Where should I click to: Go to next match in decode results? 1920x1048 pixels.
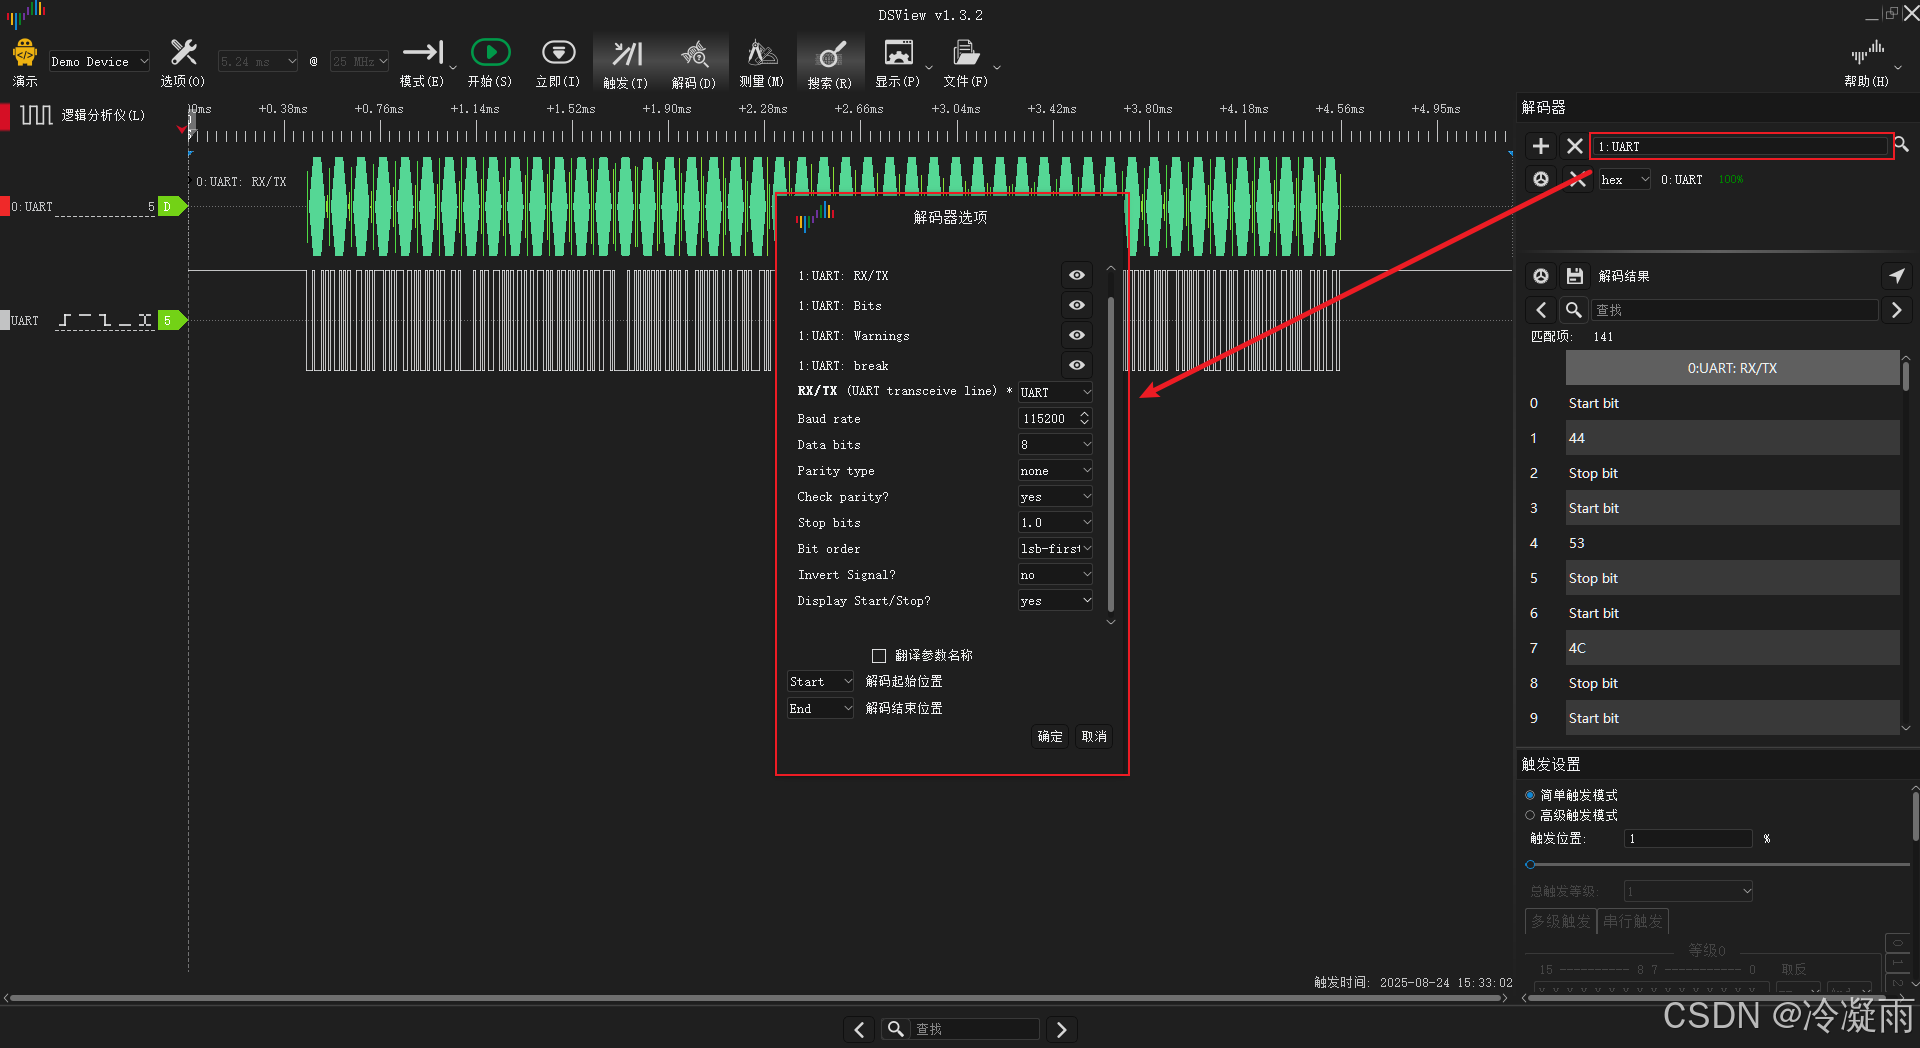[1896, 310]
